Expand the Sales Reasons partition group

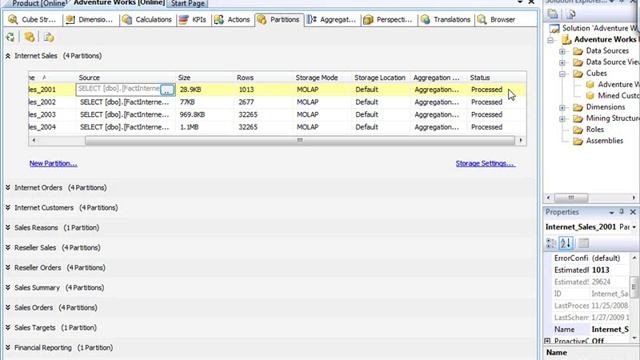(8, 227)
